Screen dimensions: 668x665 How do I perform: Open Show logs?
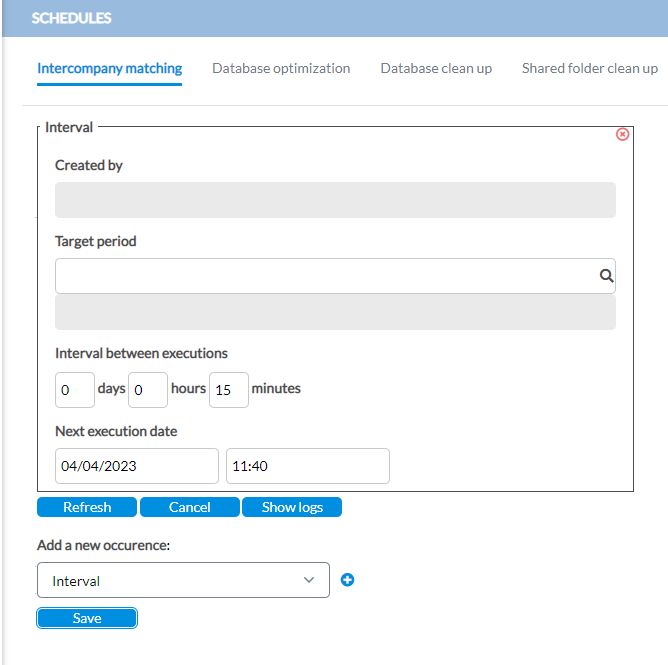coord(292,507)
